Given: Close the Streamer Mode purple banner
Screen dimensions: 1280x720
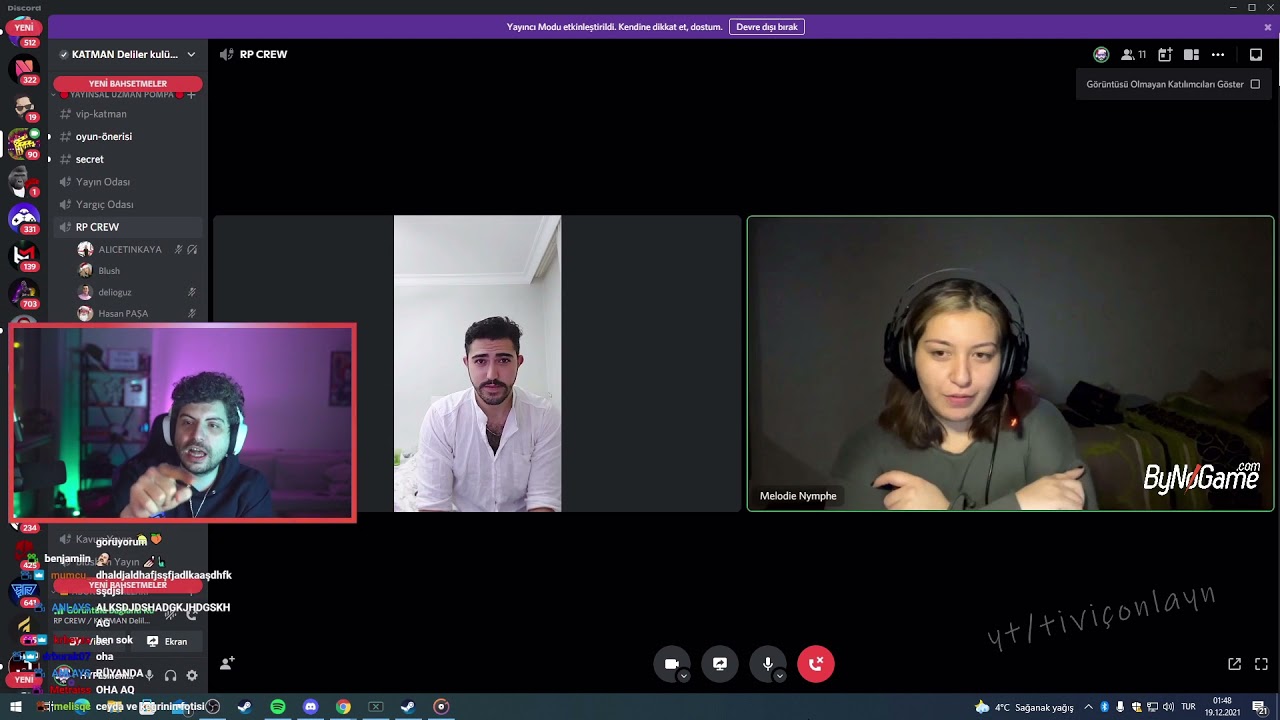Looking at the screenshot, I should (1268, 27).
